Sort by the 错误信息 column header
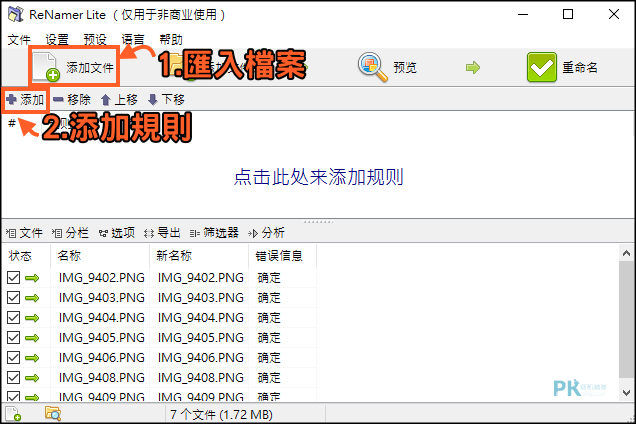This screenshot has height=424, width=636. [283, 256]
